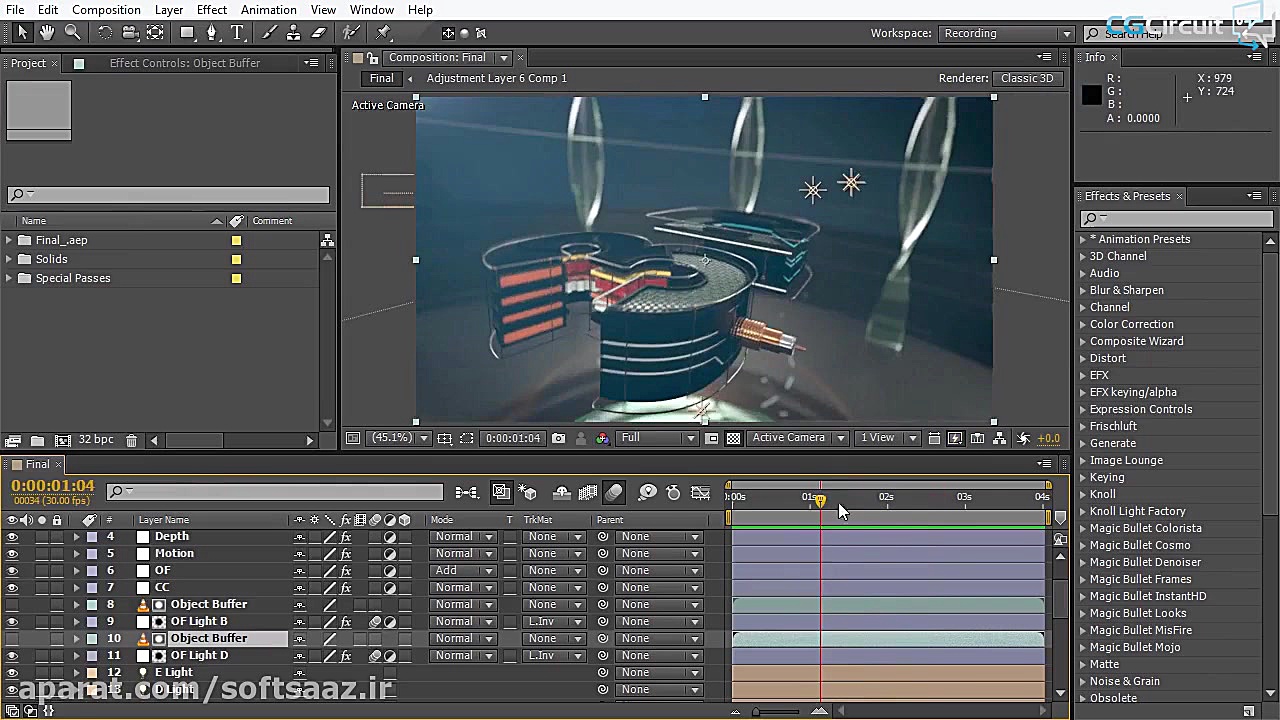Screen dimensions: 1280x720
Task: Select the Eraser tool
Action: [x=319, y=33]
